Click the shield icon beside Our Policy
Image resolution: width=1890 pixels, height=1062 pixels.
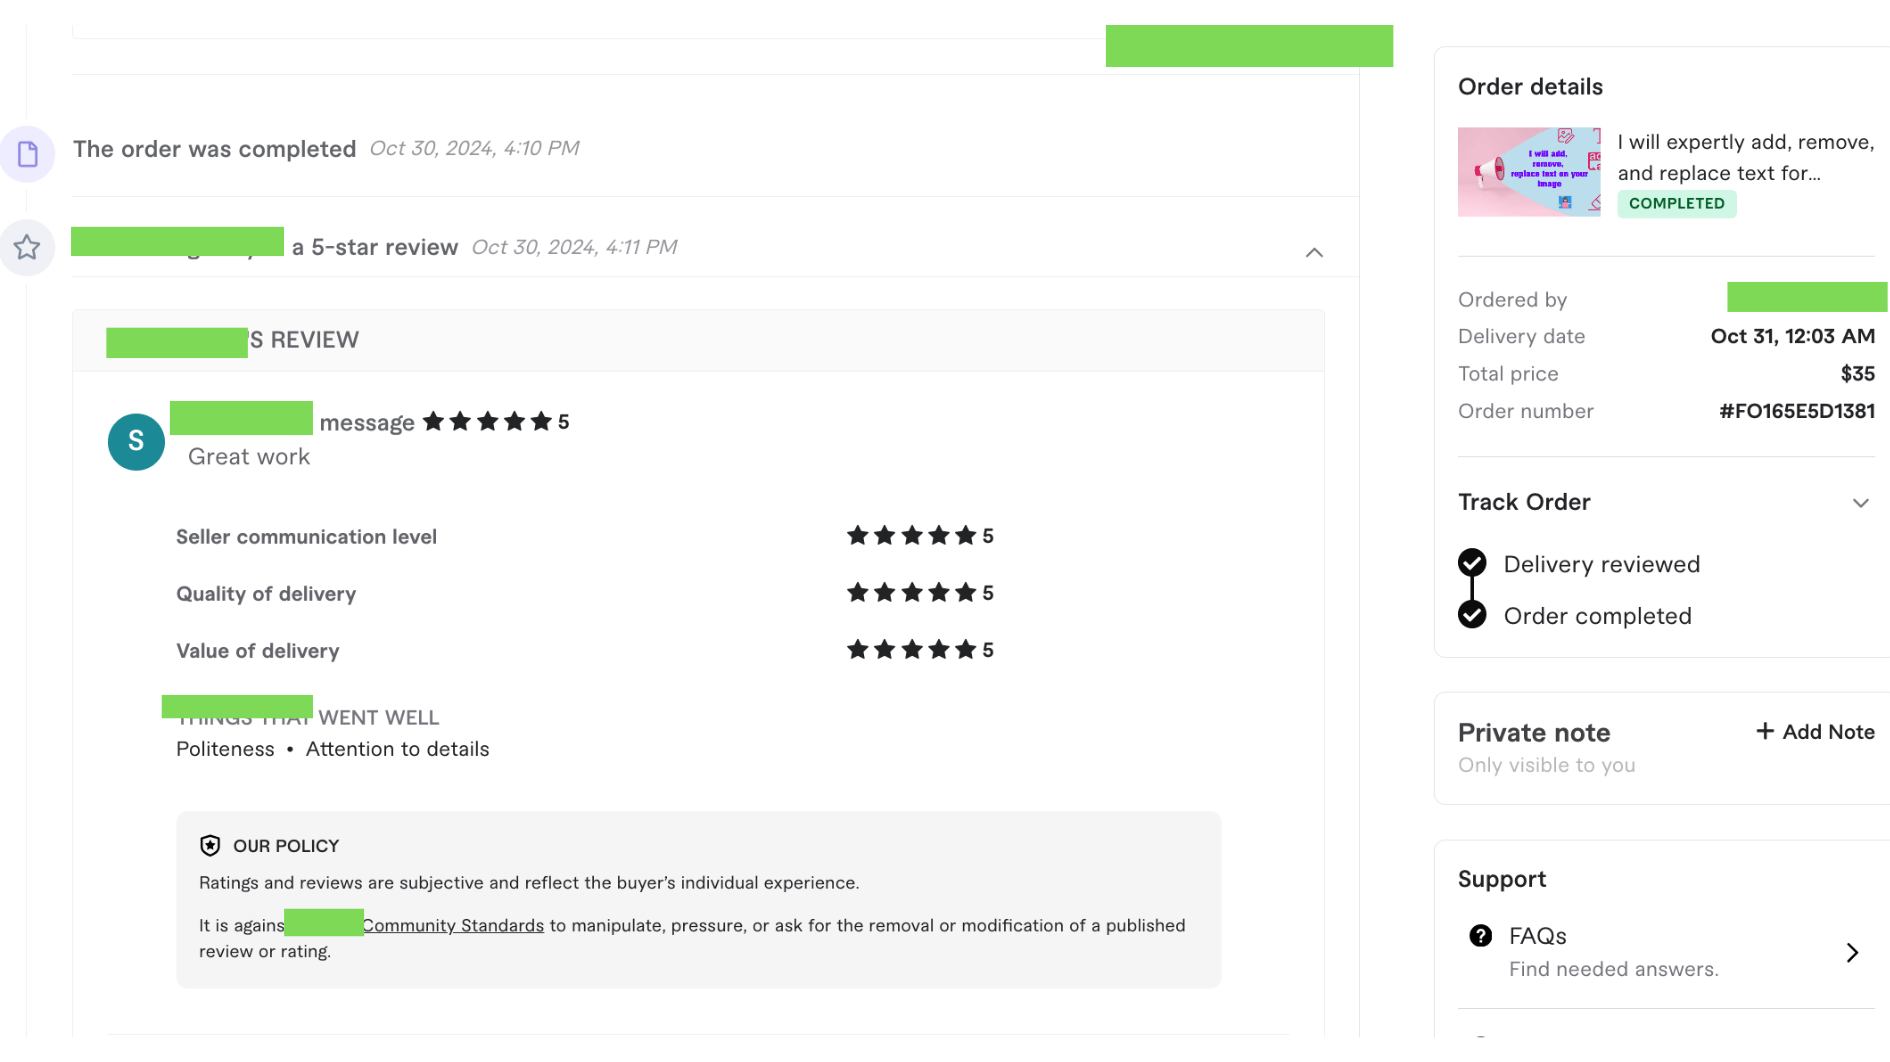210,846
